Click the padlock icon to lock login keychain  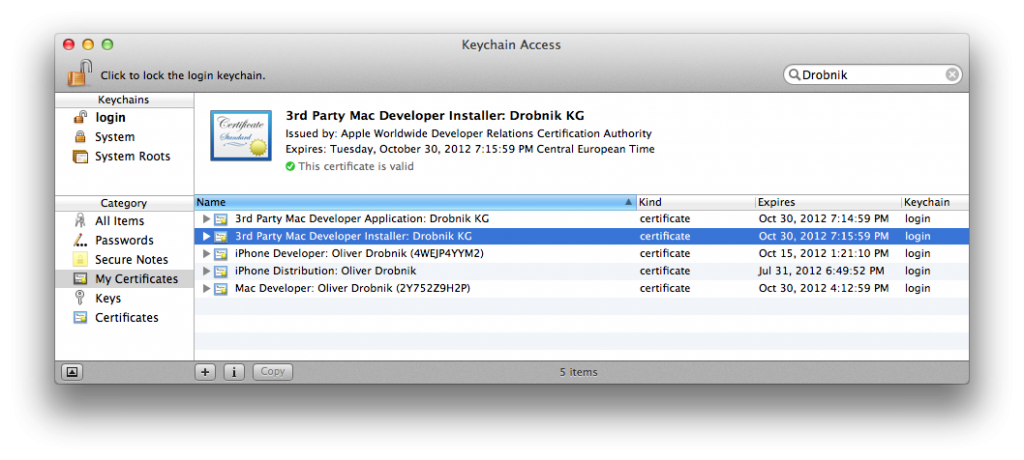[x=79, y=73]
